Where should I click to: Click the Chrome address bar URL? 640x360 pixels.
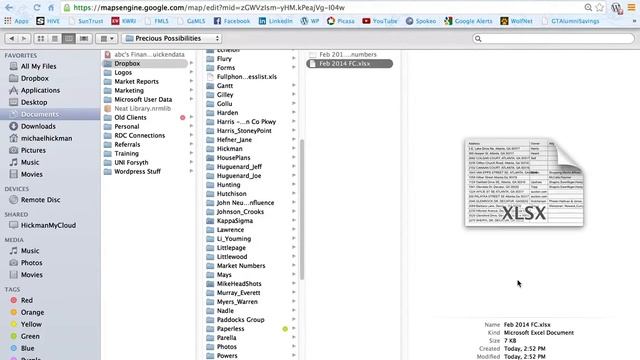[x=209, y=7]
